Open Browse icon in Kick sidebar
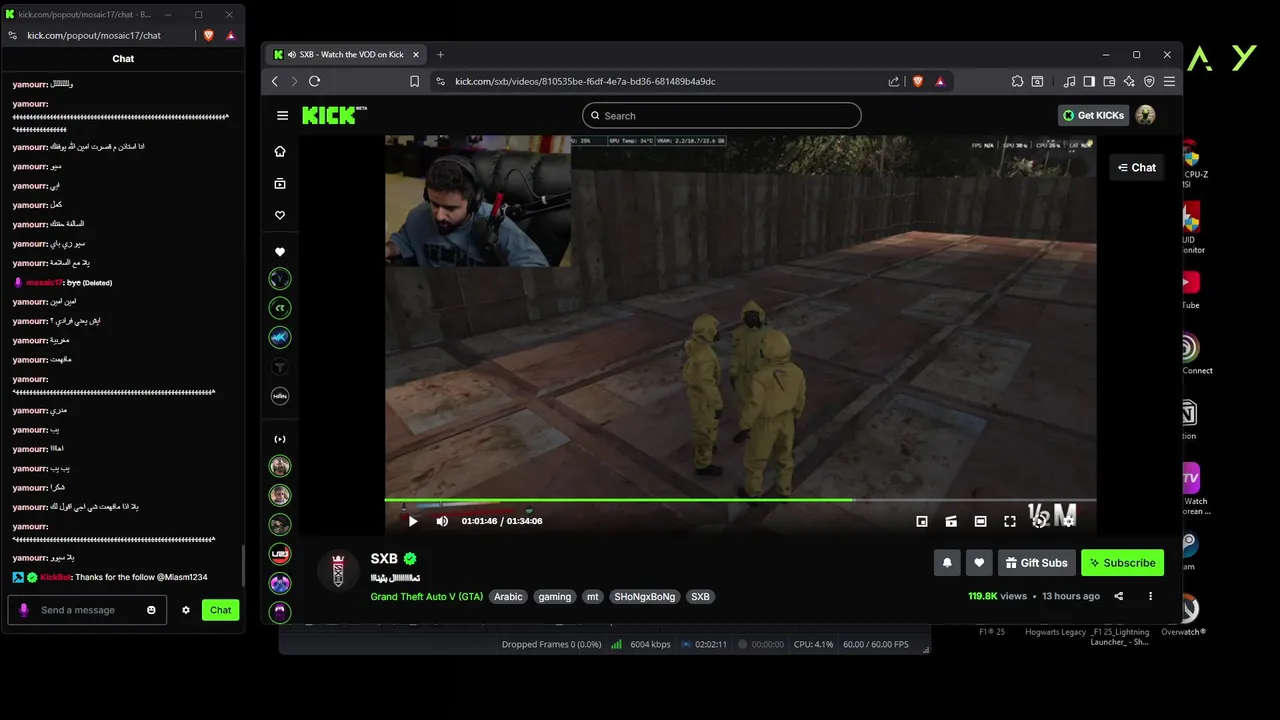 (x=280, y=183)
